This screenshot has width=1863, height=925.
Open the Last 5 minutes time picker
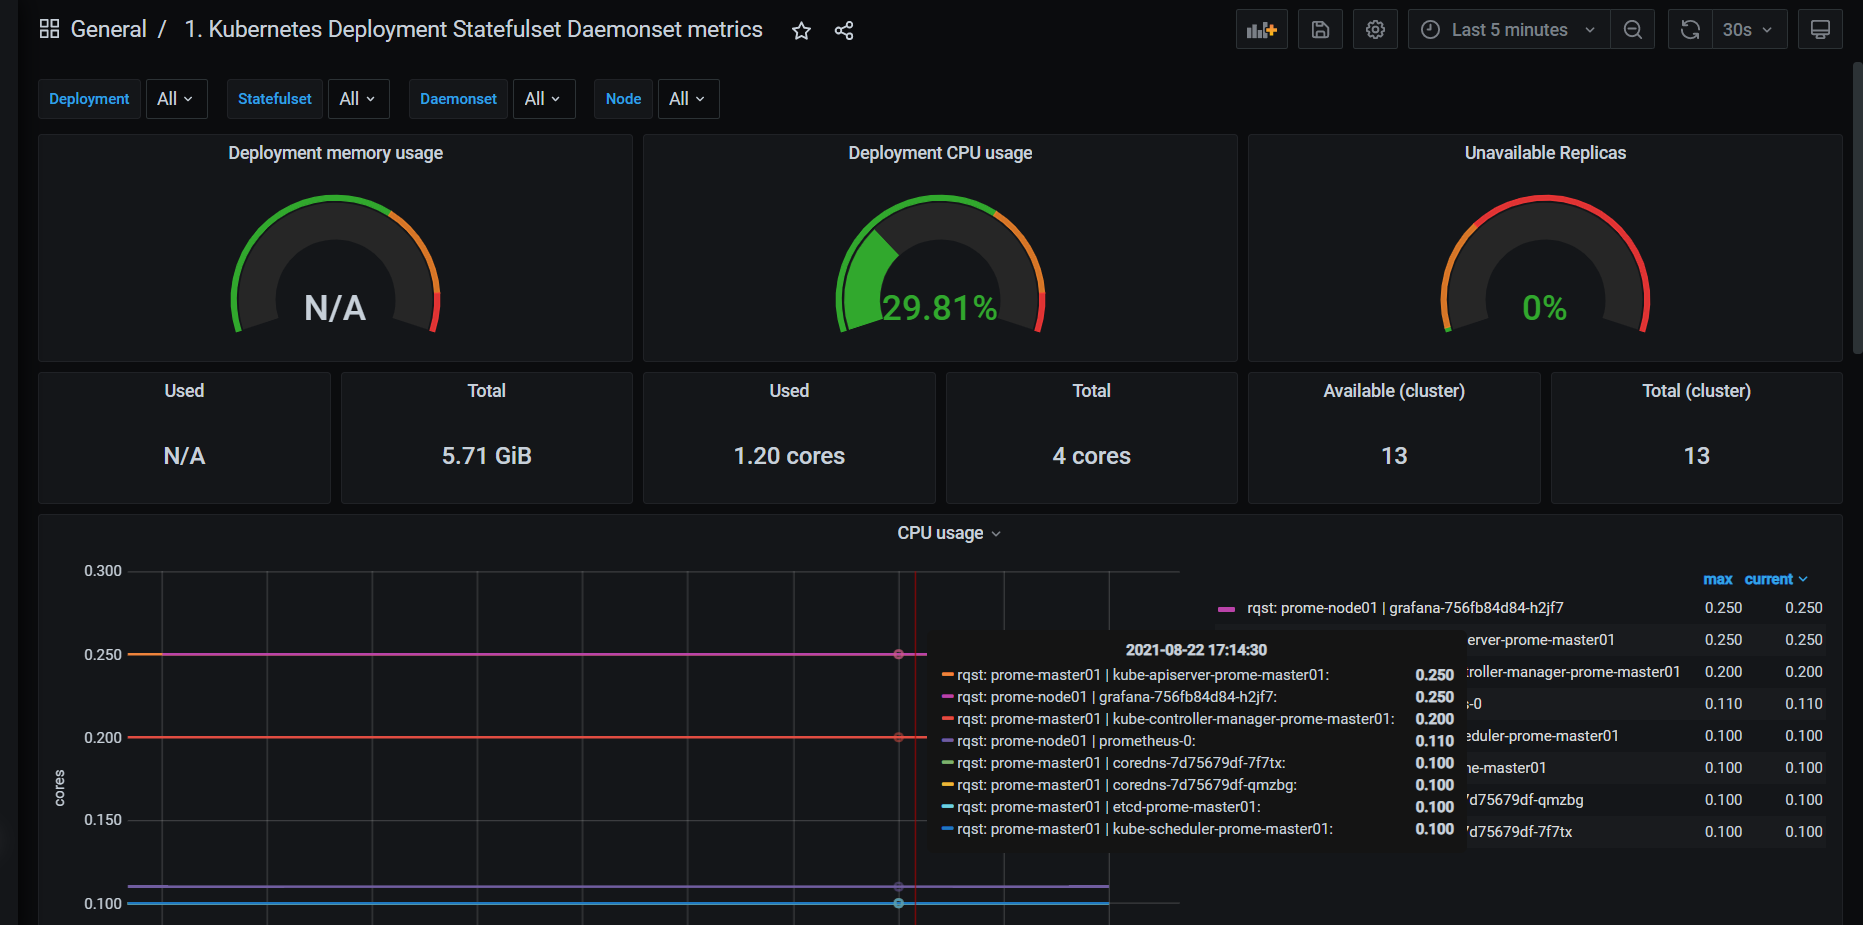1509,30
